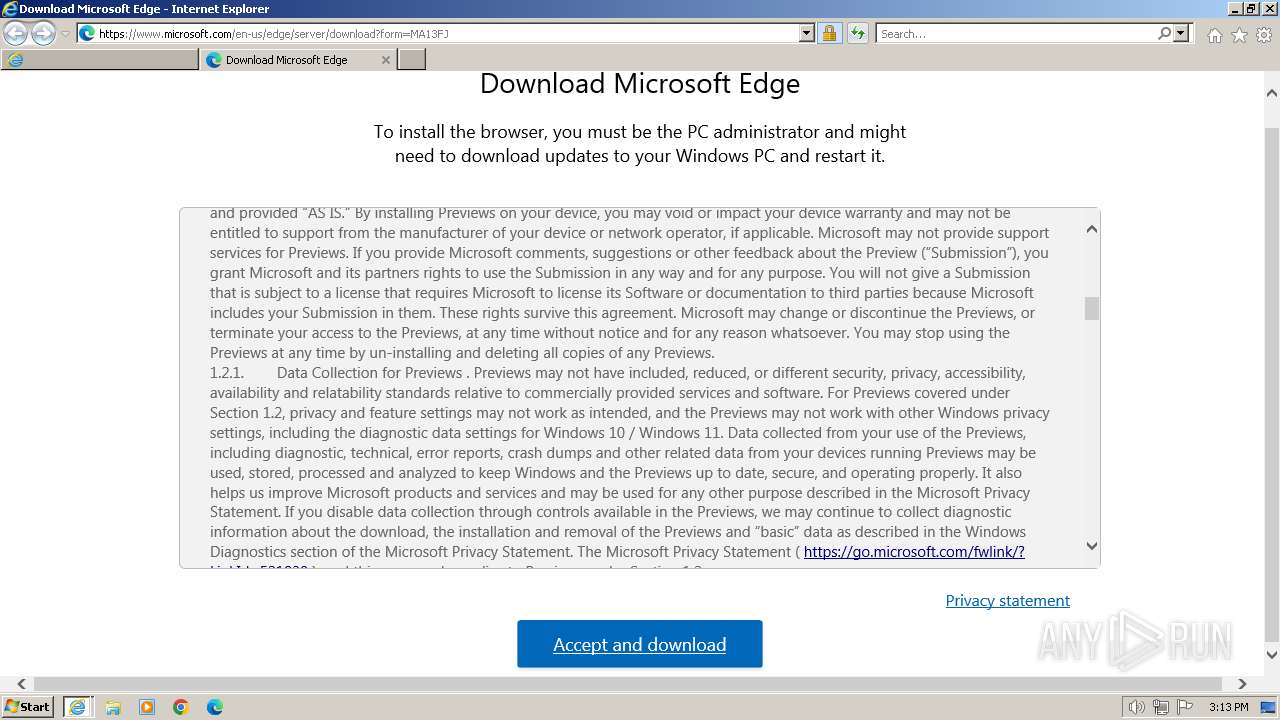Image resolution: width=1280 pixels, height=720 pixels.
Task: Click the Home icon
Action: [x=1214, y=35]
